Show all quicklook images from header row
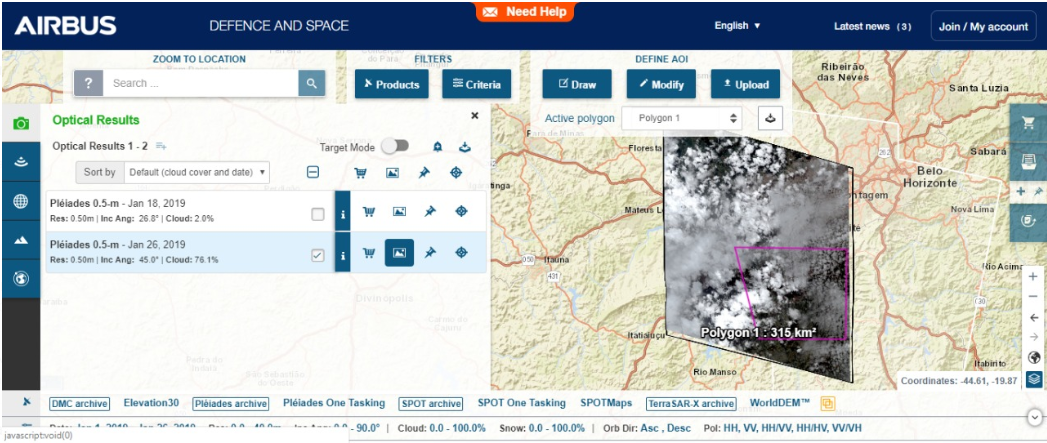1047x443 pixels. coord(393,172)
